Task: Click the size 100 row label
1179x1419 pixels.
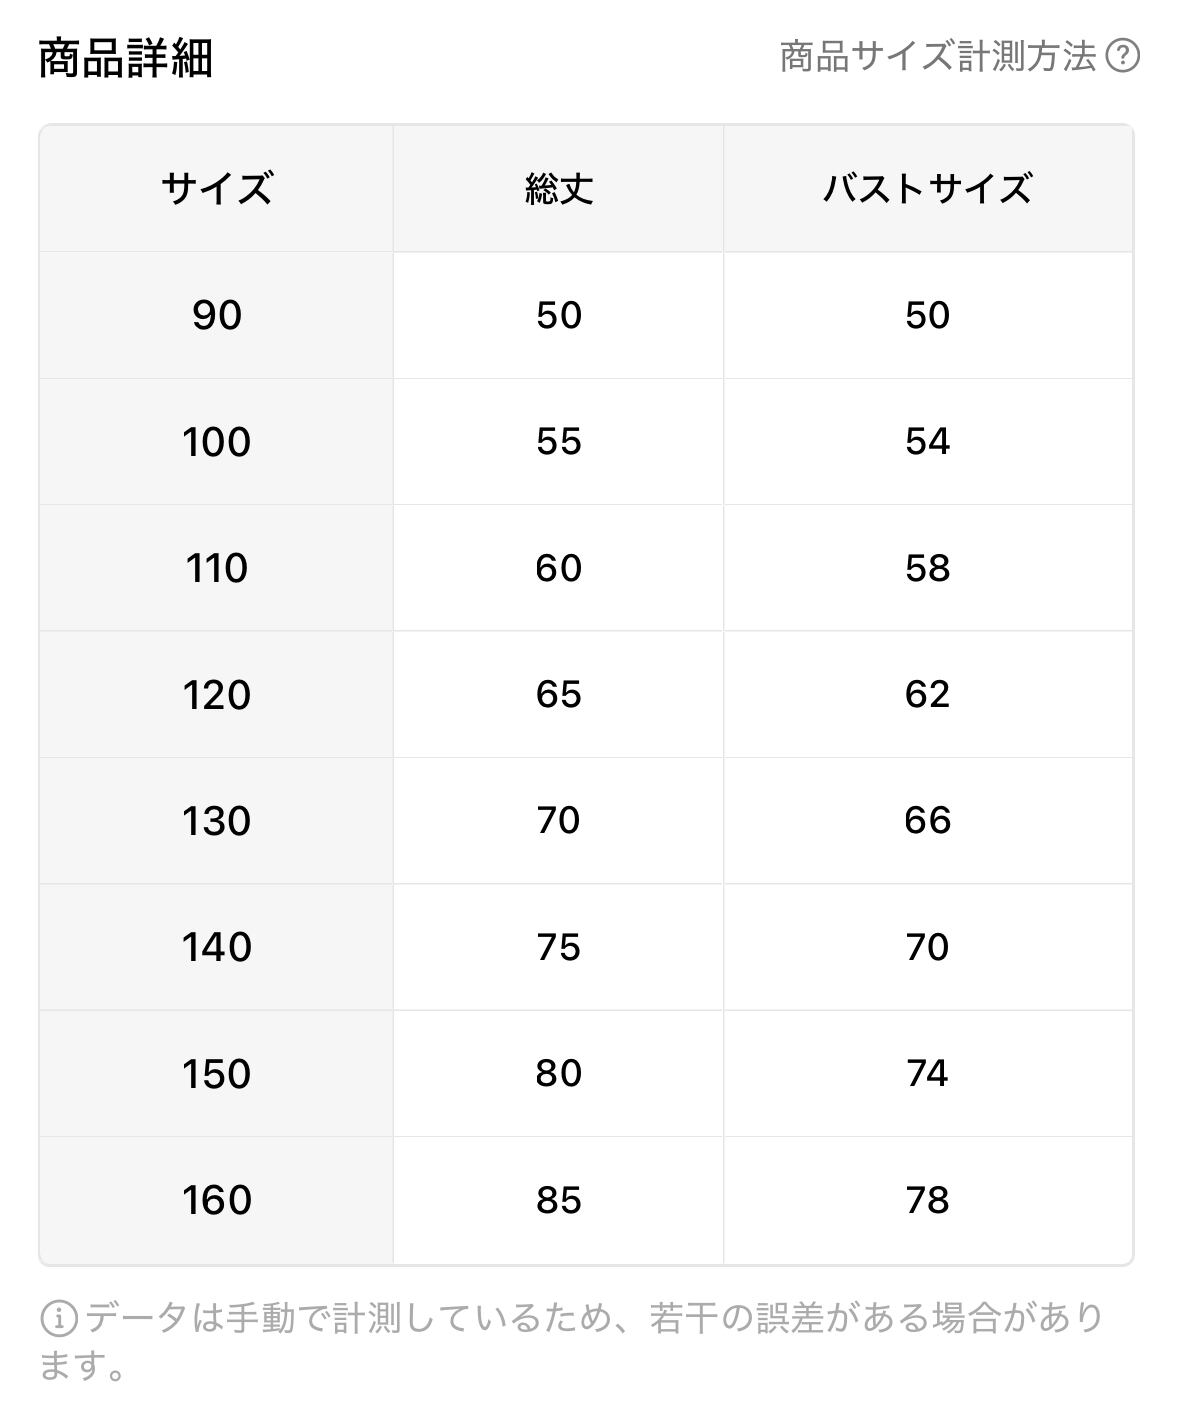Action: 216,441
